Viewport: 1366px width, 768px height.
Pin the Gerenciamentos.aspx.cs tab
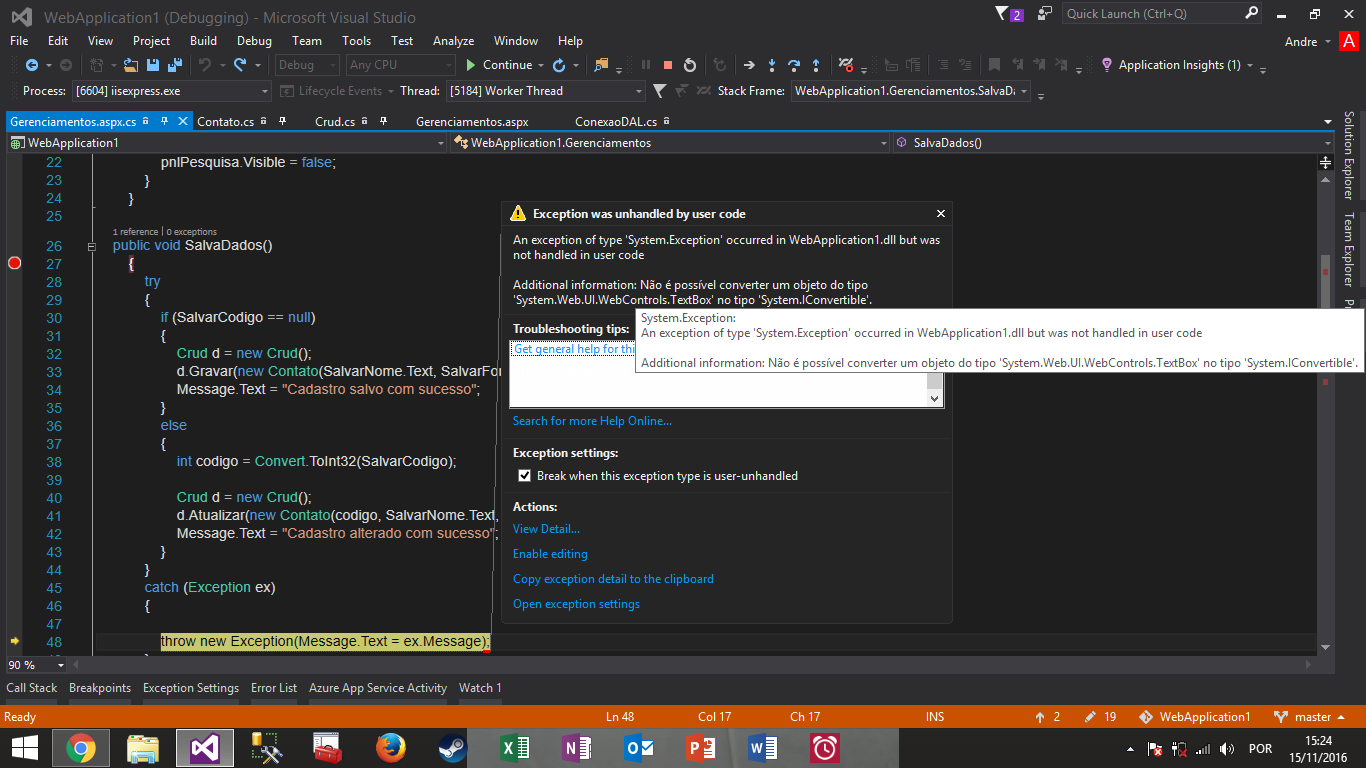[x=165, y=121]
